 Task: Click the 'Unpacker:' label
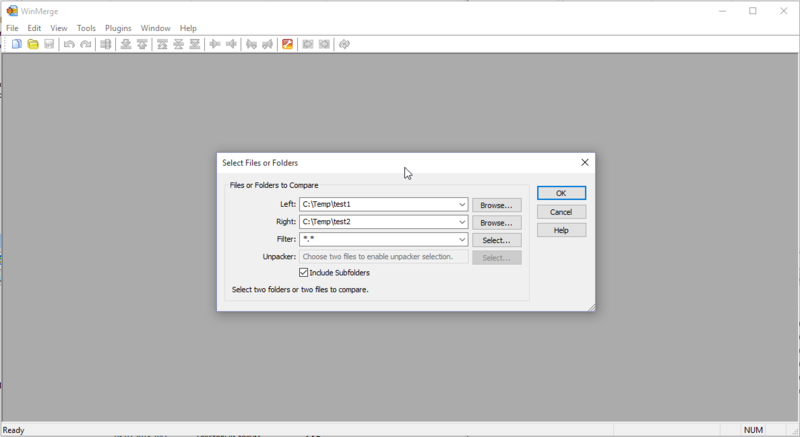[279, 256]
